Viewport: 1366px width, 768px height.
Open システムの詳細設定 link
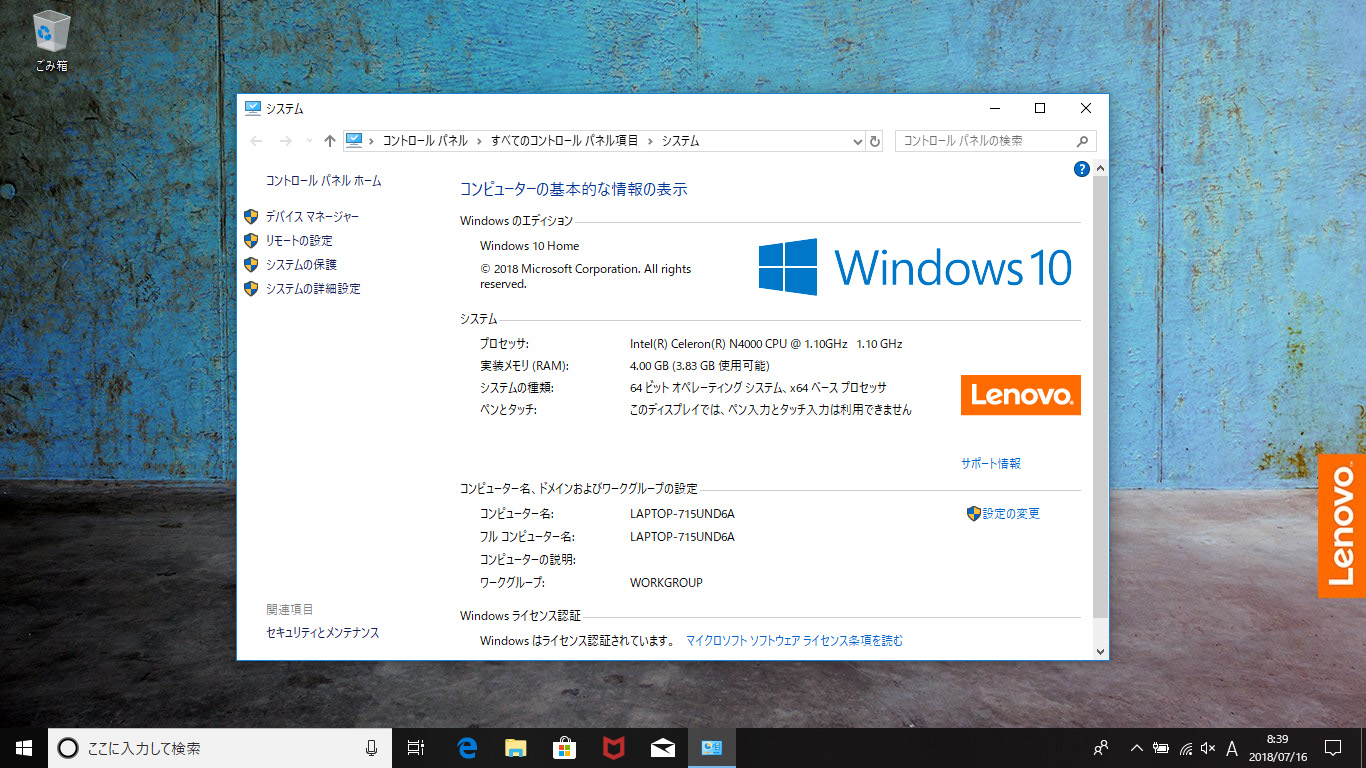point(313,289)
